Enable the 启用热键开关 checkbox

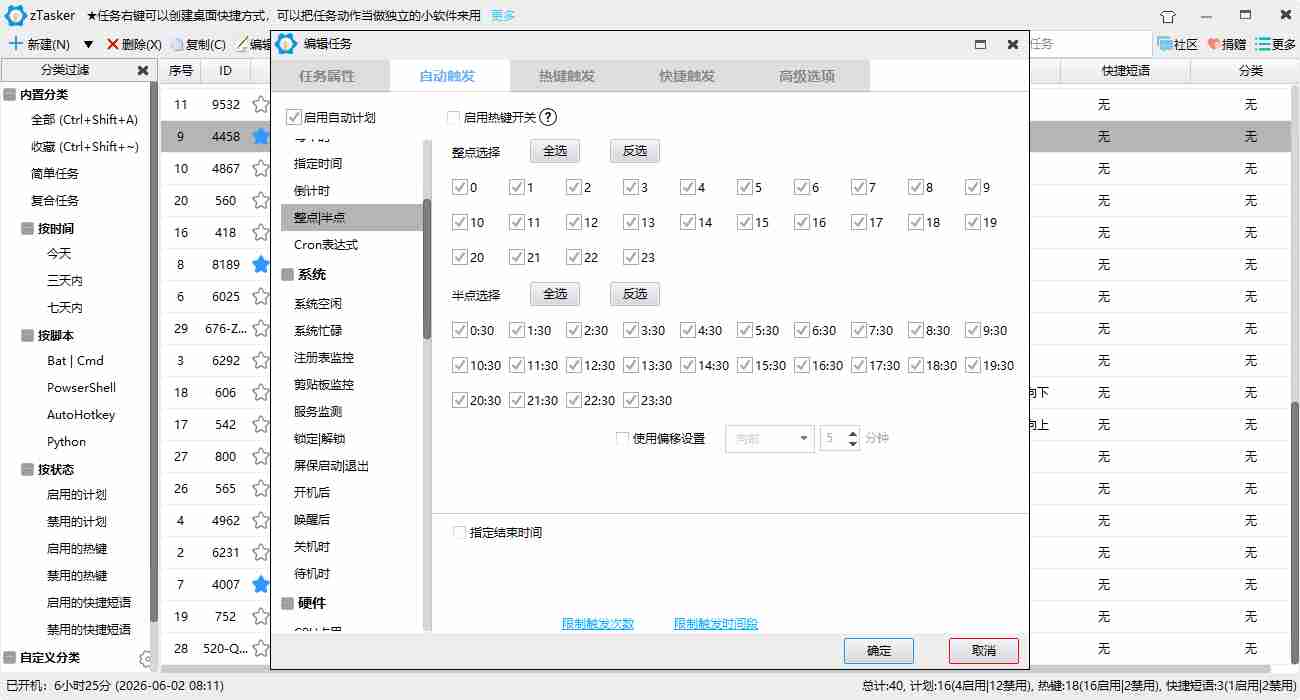[x=454, y=118]
